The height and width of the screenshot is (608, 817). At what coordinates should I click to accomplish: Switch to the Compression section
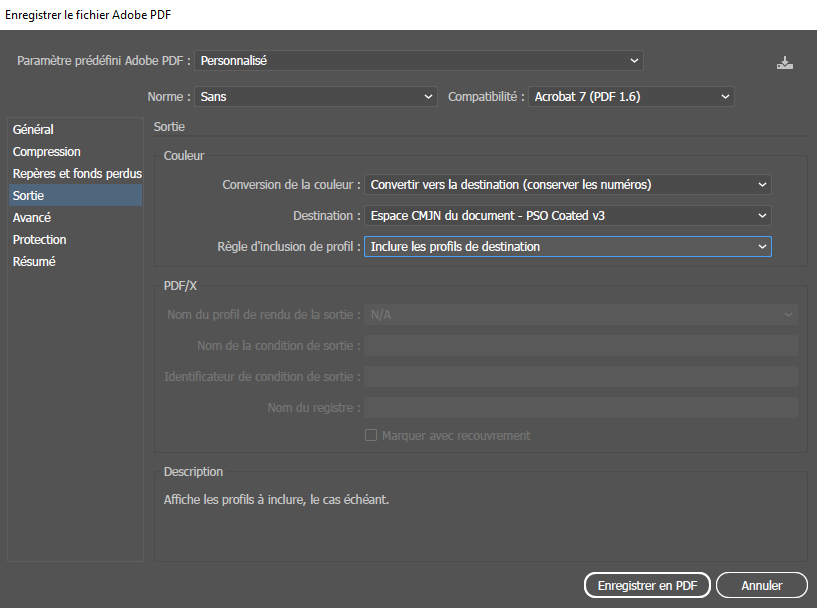coord(47,152)
